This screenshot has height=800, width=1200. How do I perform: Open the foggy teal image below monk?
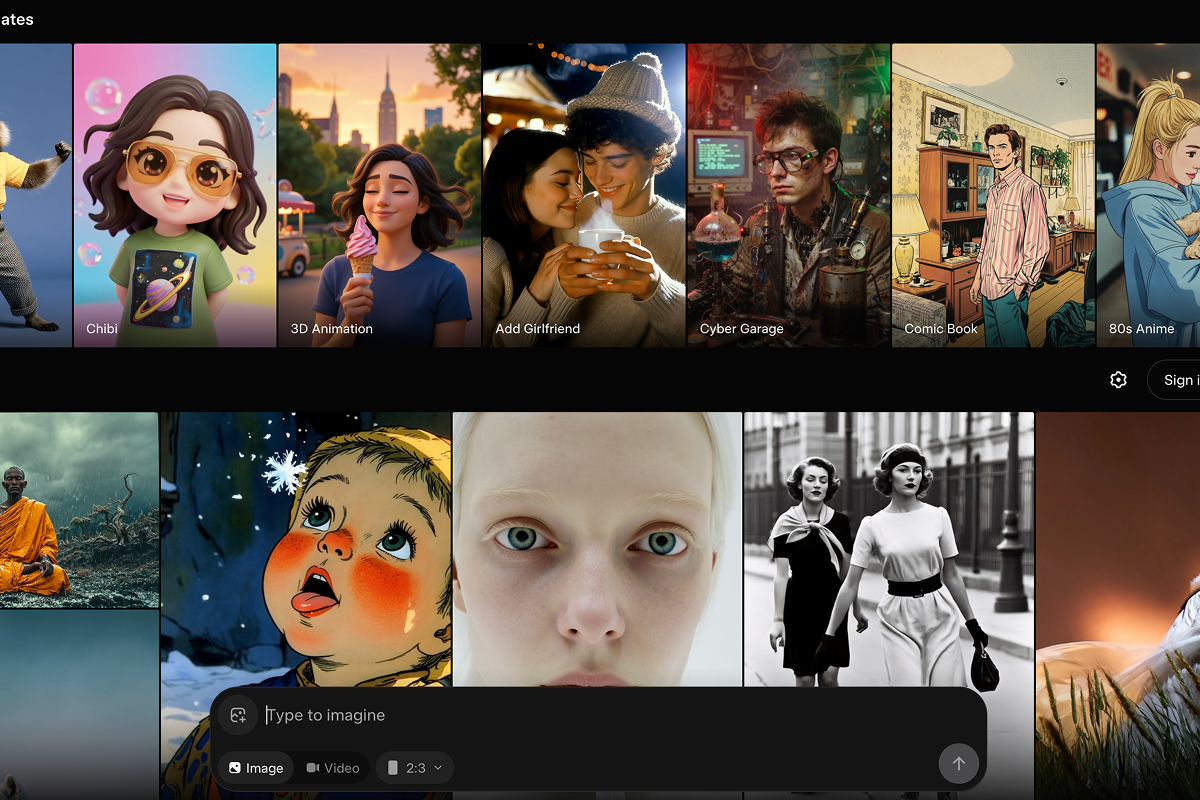click(79, 705)
